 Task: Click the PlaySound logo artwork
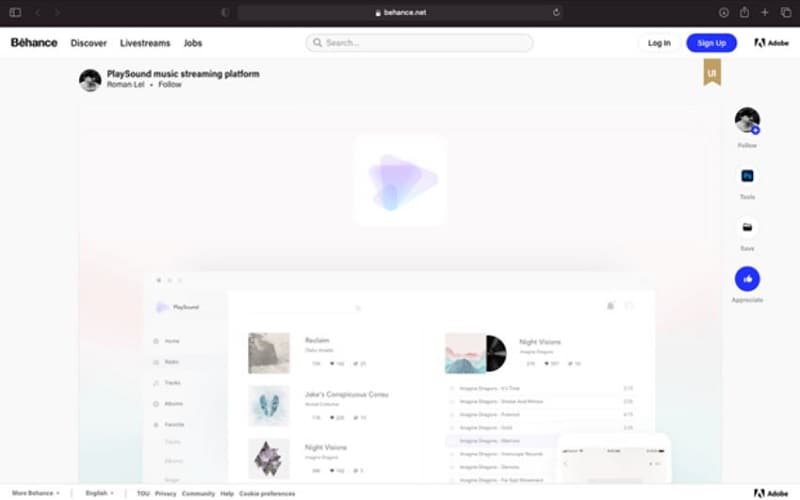click(x=401, y=180)
